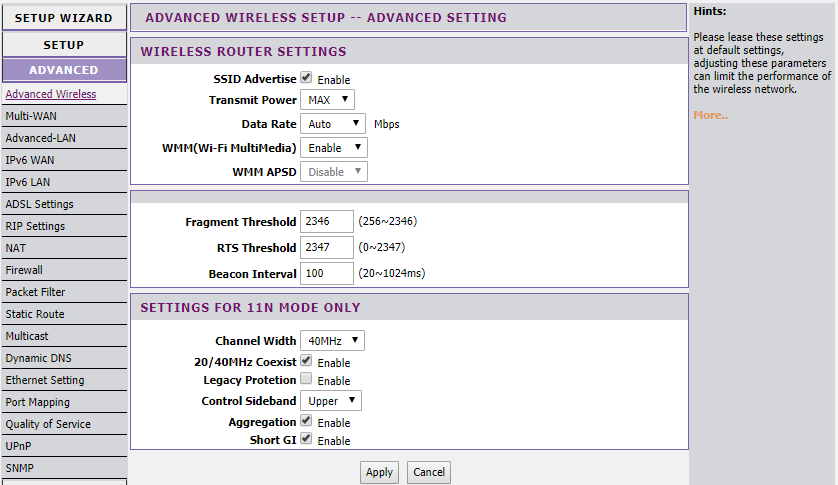Click the (256~2346) range text
This screenshot has height=485, width=838.
click(x=387, y=221)
